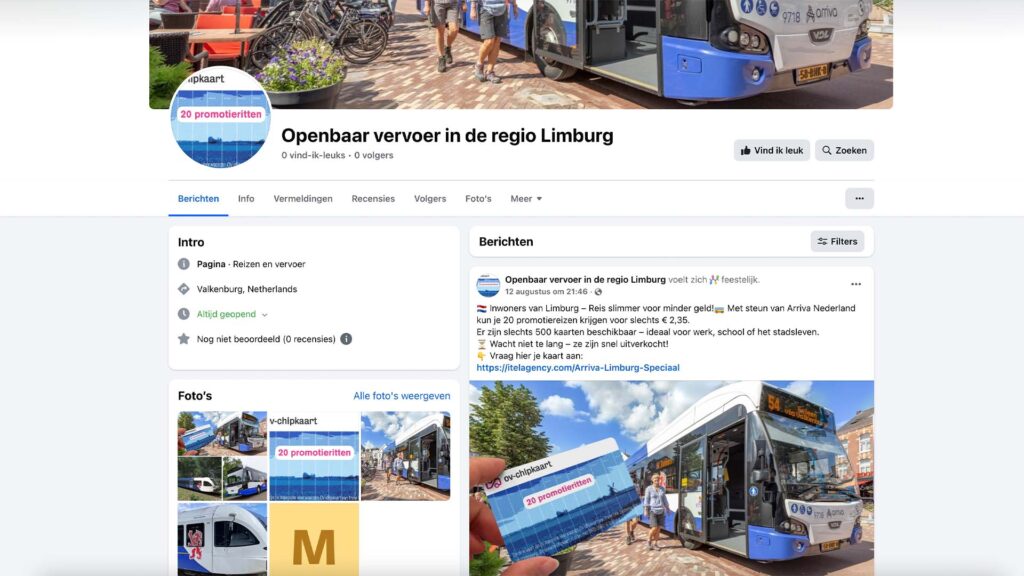Click the page info icon beside Pagina
1024x576 pixels.
184,264
